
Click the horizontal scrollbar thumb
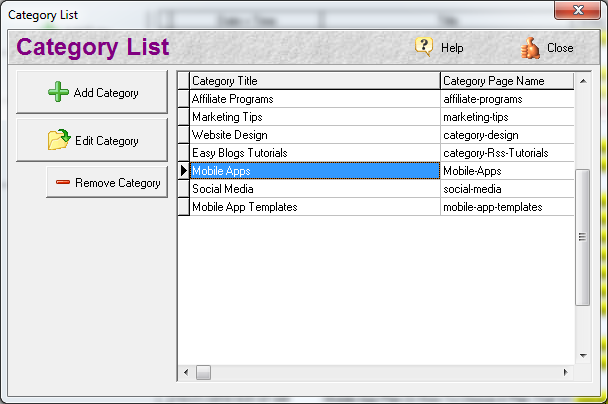click(203, 373)
